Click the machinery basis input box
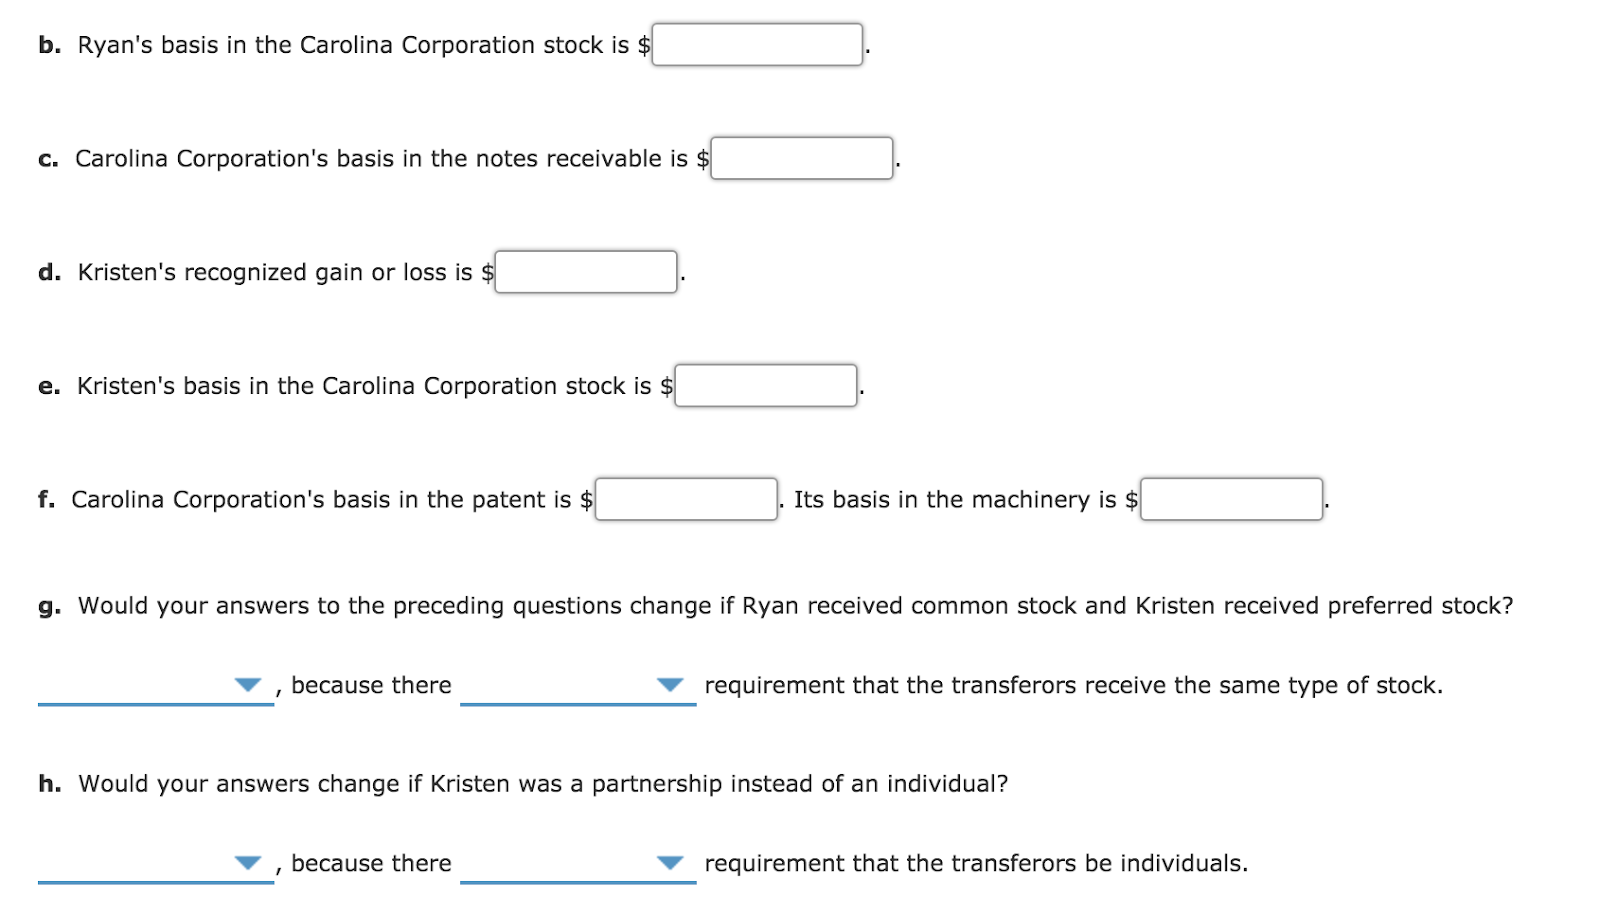Viewport: 1600px width, 915px height. (x=1232, y=499)
